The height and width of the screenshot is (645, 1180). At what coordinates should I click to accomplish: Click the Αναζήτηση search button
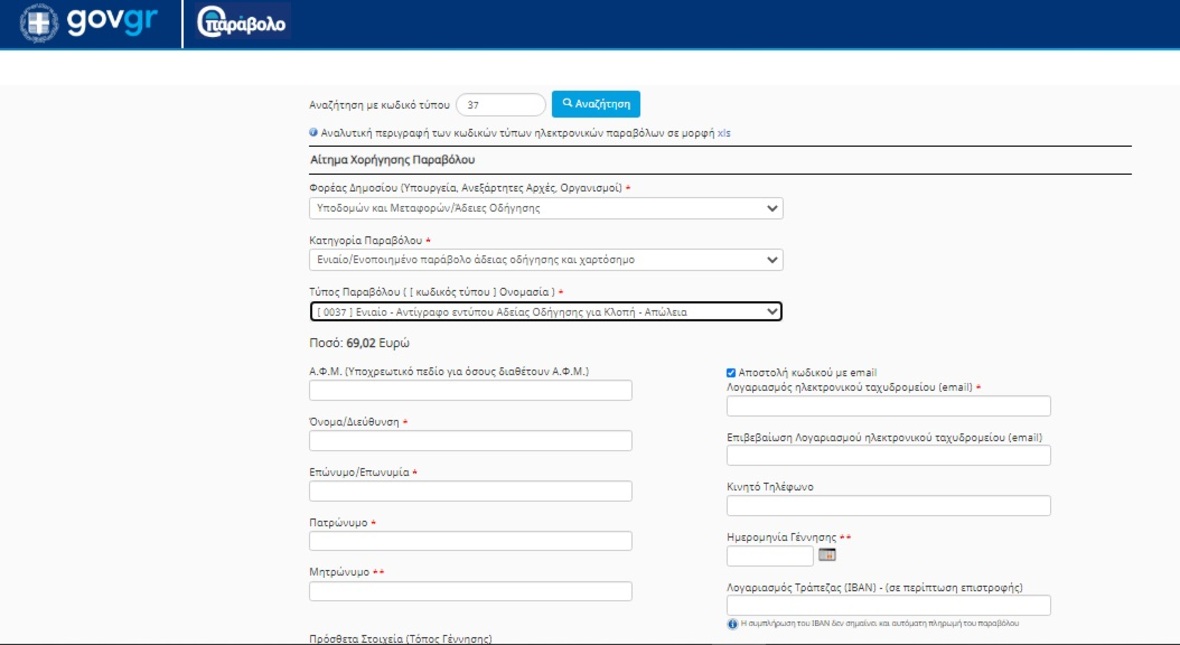tap(596, 104)
